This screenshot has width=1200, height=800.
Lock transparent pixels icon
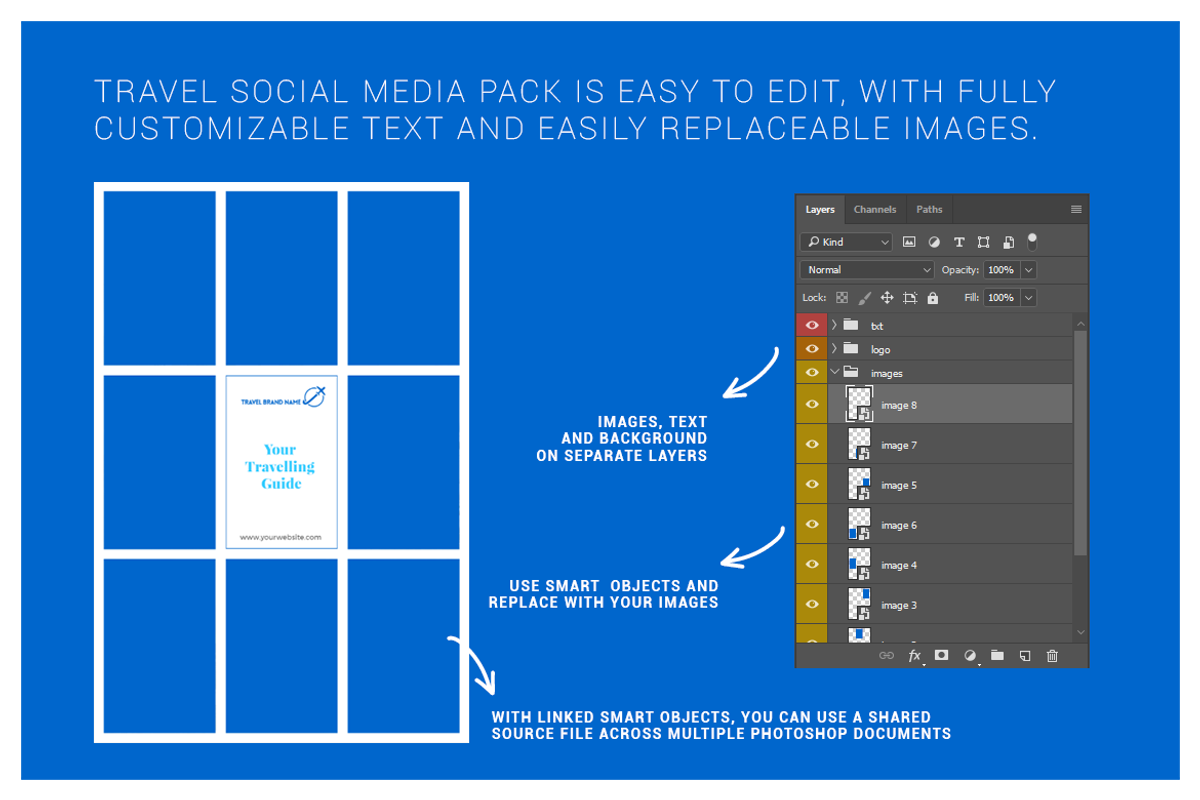[x=842, y=298]
